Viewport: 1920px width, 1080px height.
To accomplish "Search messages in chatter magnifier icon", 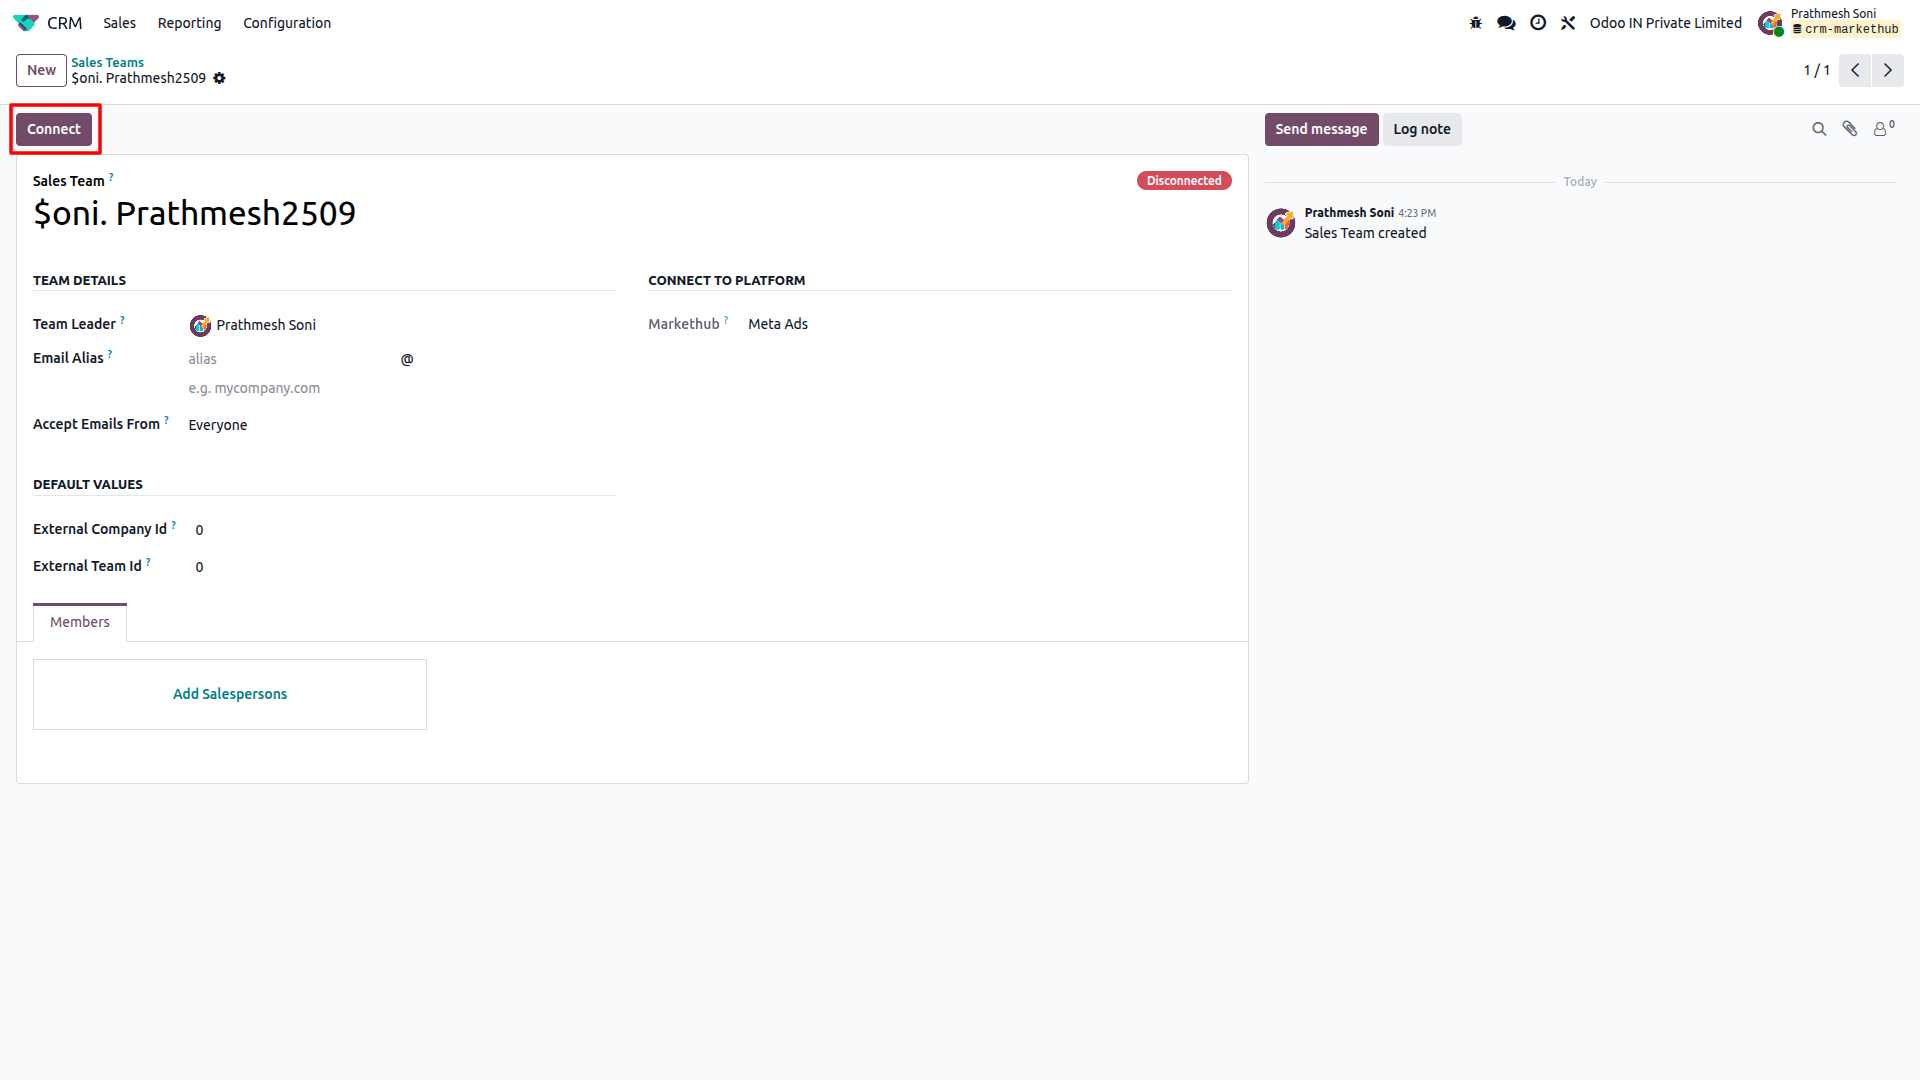I will click(x=1819, y=129).
